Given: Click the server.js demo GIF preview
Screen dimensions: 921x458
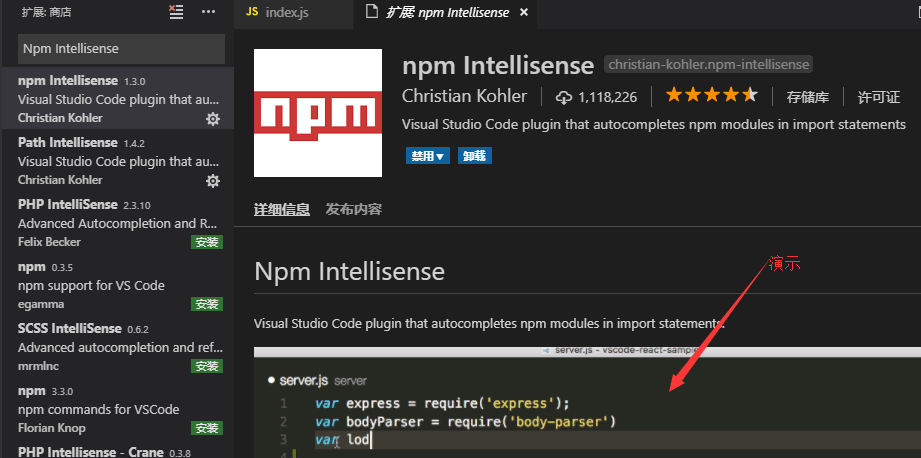Looking at the screenshot, I should coord(587,402).
